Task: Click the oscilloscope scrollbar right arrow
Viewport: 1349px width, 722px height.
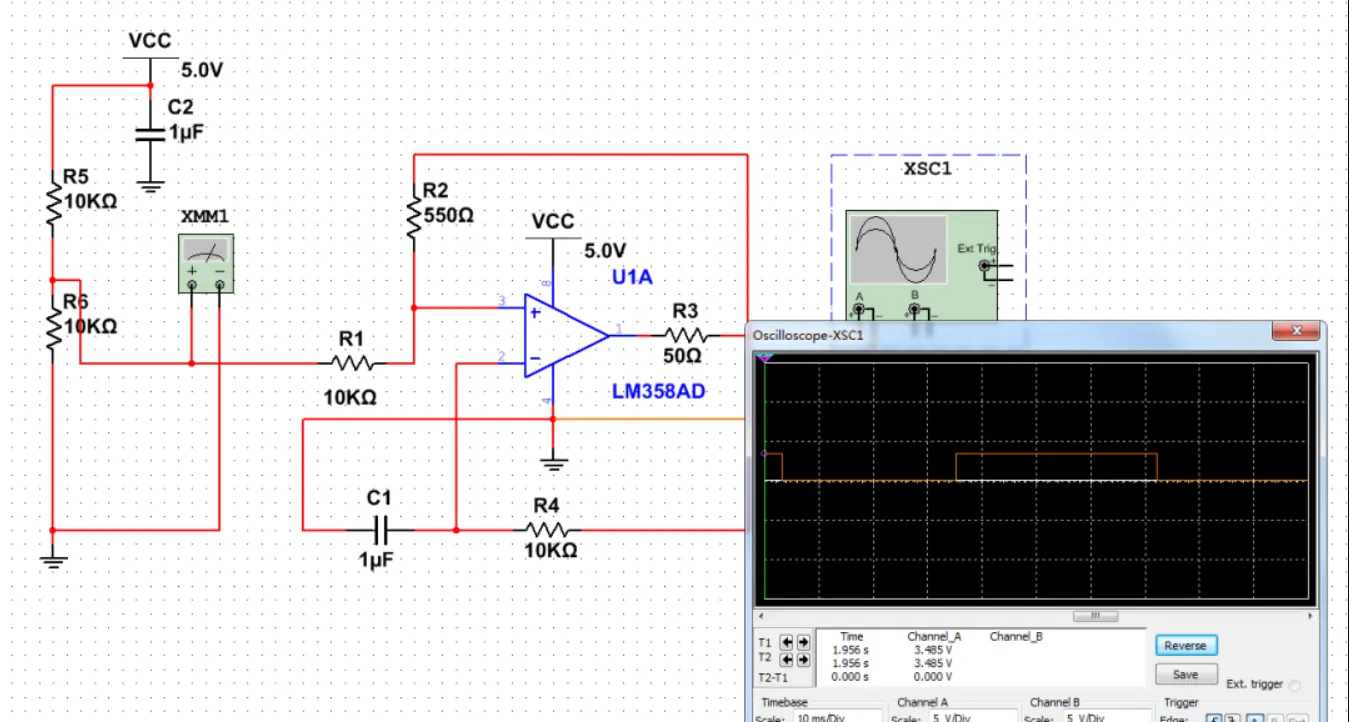Action: click(x=1312, y=616)
